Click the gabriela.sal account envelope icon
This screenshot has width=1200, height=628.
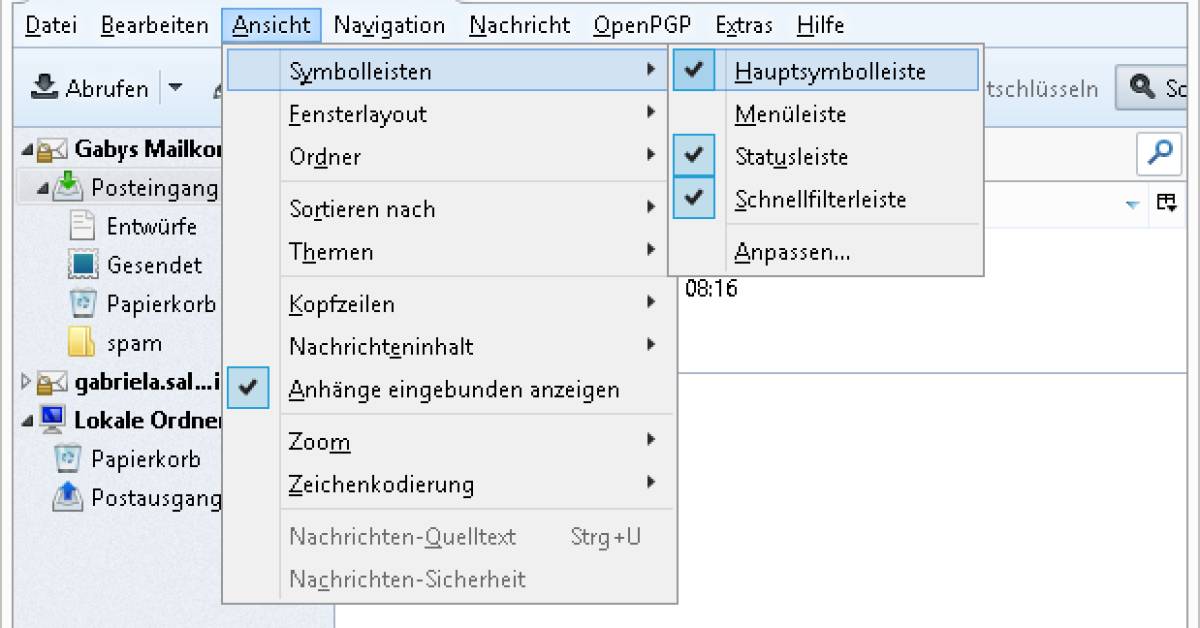54,382
